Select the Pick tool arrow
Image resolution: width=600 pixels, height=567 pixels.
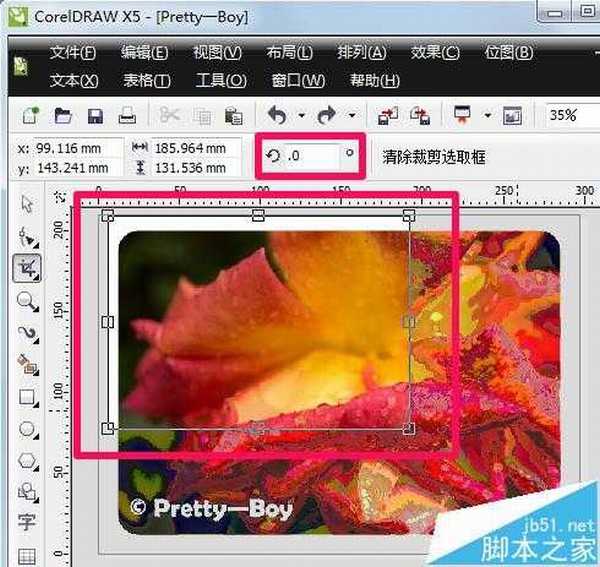coord(27,204)
